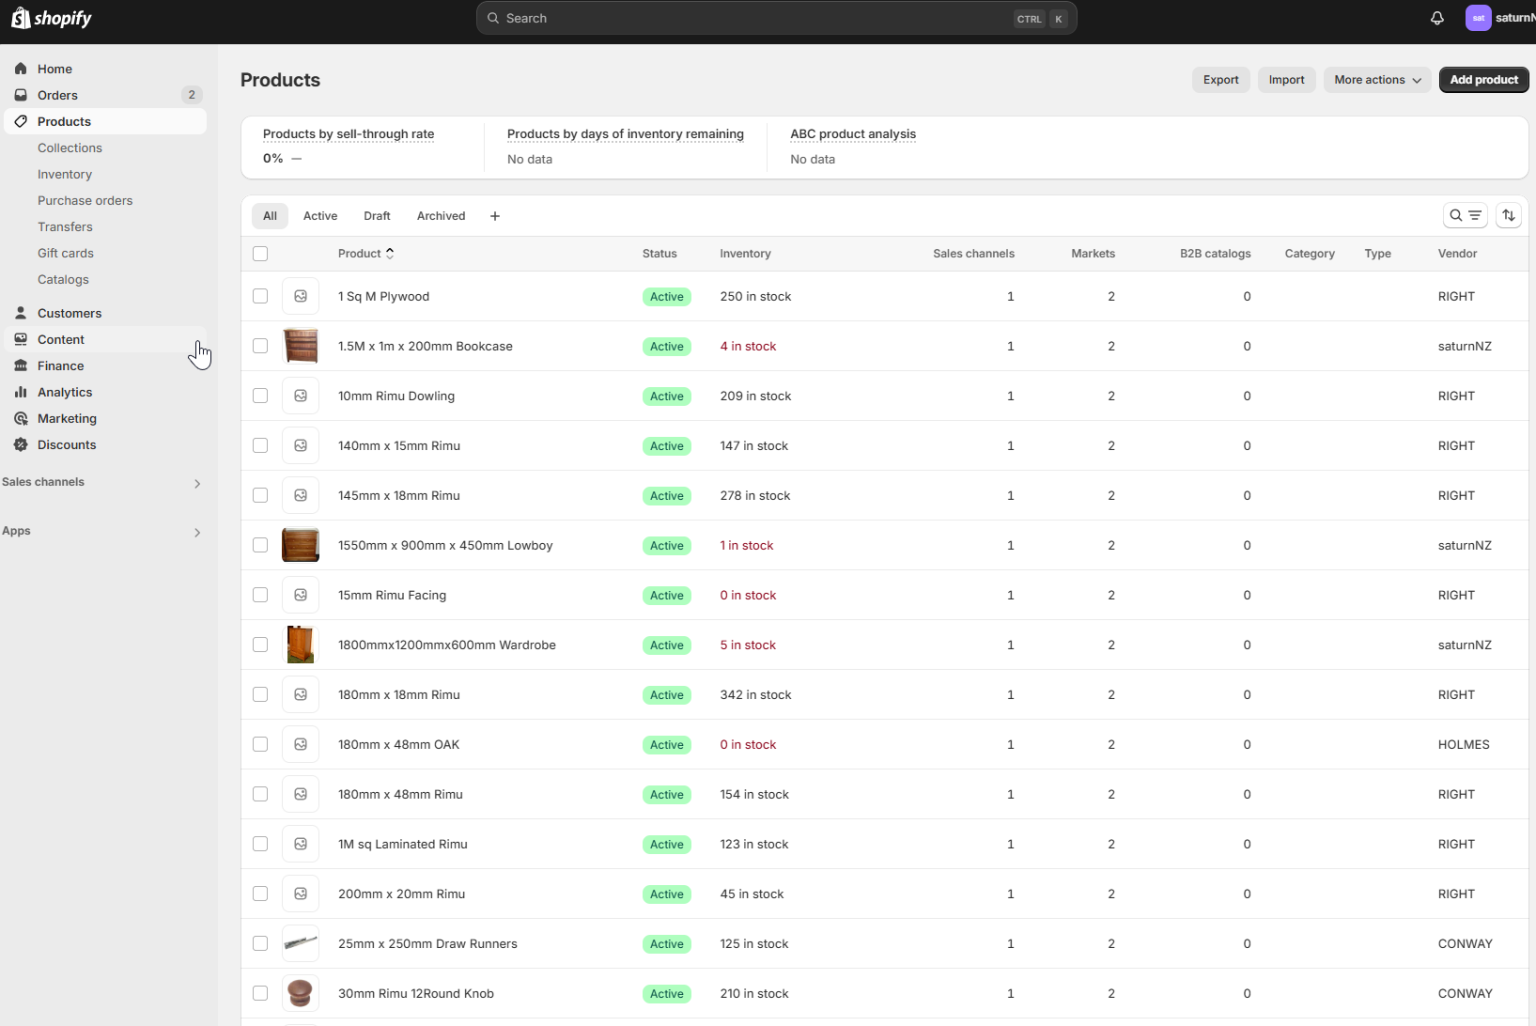Expand the Apps section
The height and width of the screenshot is (1026, 1536).
(197, 532)
